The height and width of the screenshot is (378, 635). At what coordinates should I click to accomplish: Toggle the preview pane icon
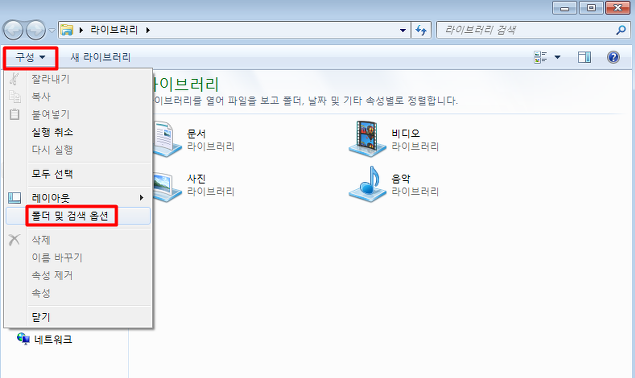tap(584, 58)
